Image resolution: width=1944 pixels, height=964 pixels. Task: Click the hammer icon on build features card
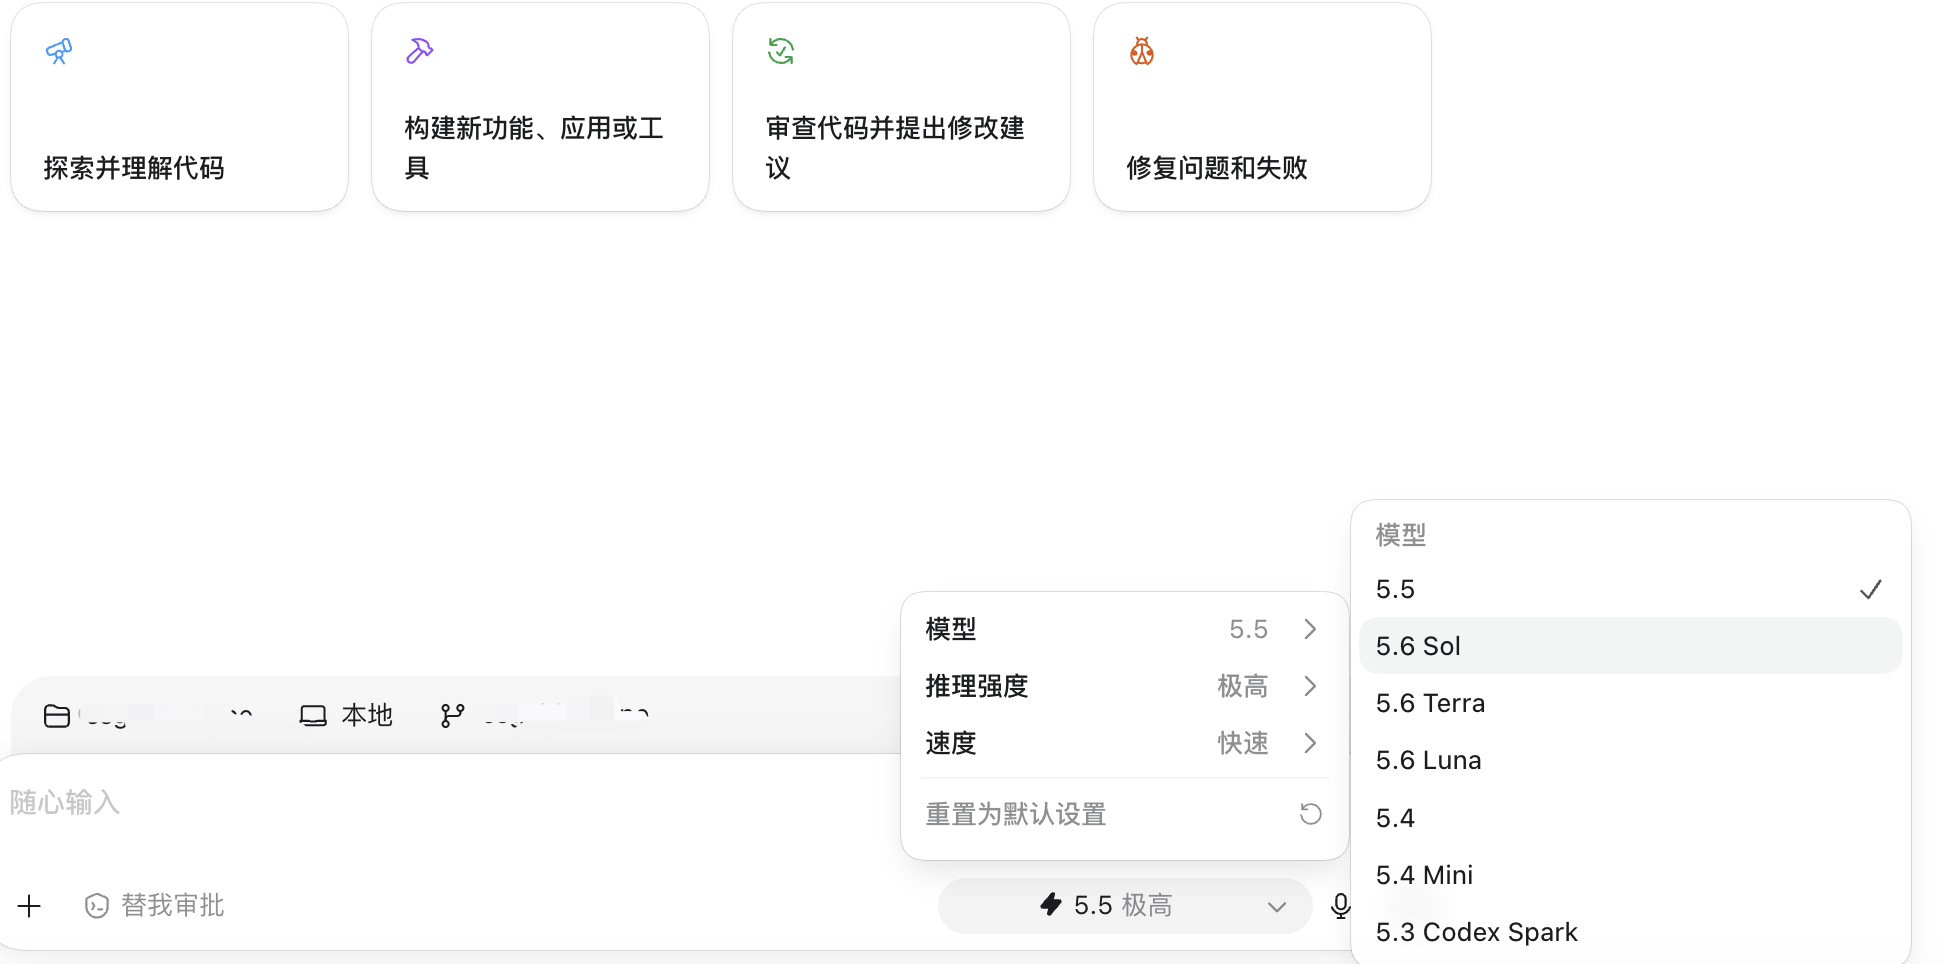click(419, 51)
